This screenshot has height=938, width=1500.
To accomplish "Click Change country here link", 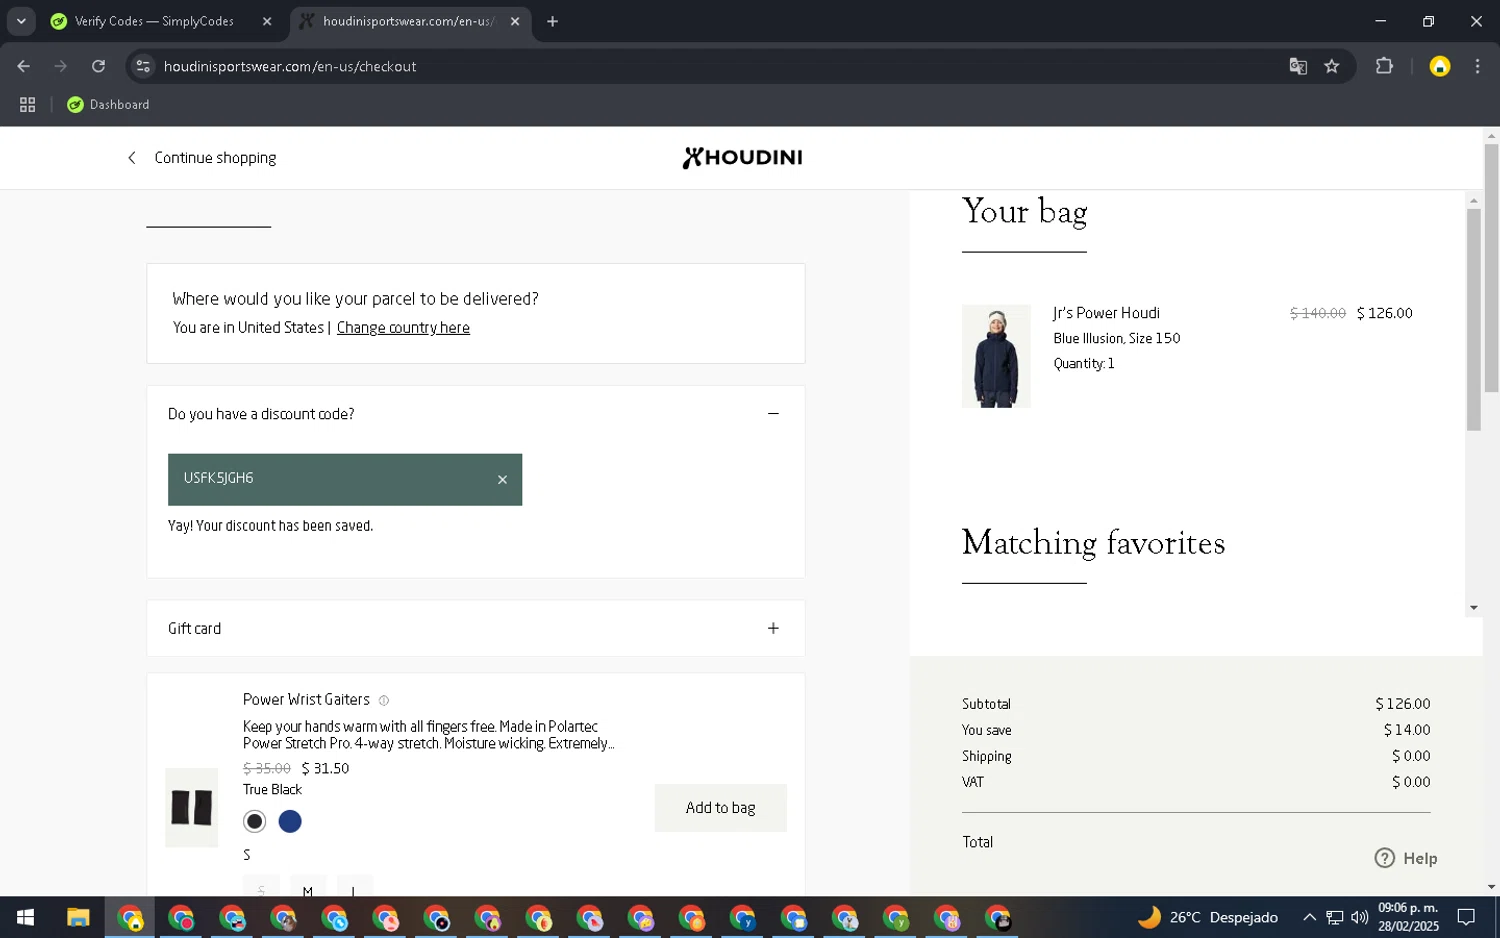I will tap(403, 328).
